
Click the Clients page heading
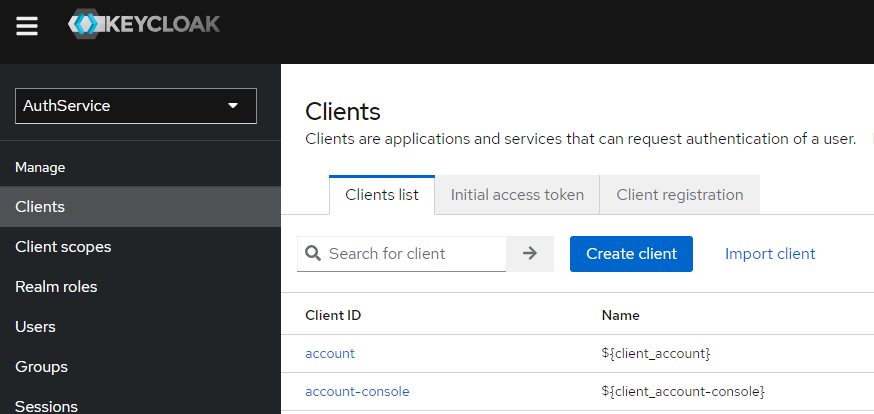(343, 111)
